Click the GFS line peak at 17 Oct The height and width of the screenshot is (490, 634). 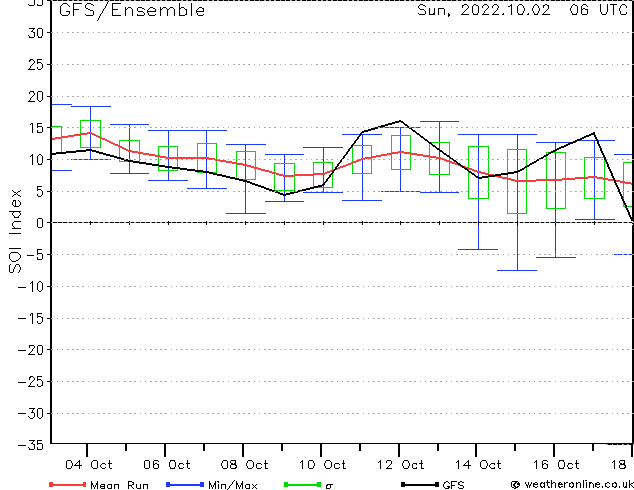coord(594,133)
